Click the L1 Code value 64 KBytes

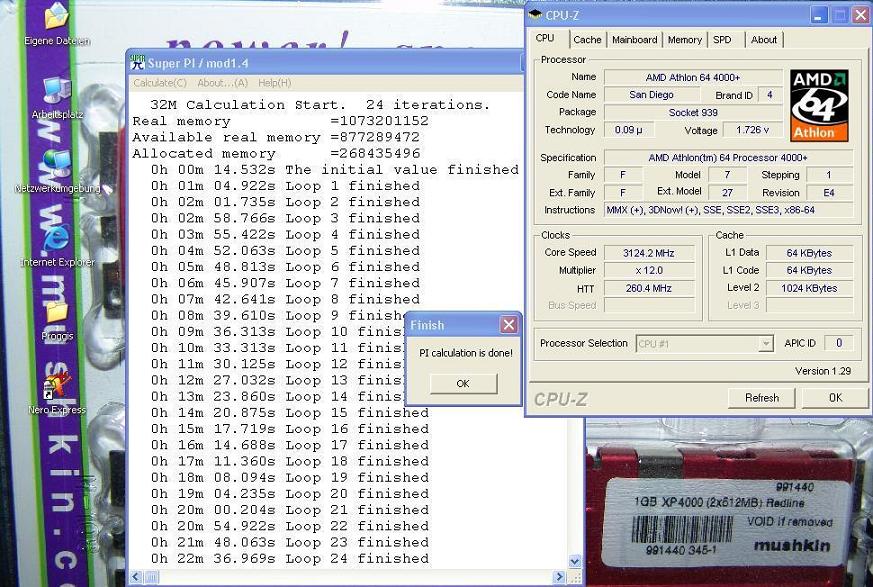pos(809,270)
